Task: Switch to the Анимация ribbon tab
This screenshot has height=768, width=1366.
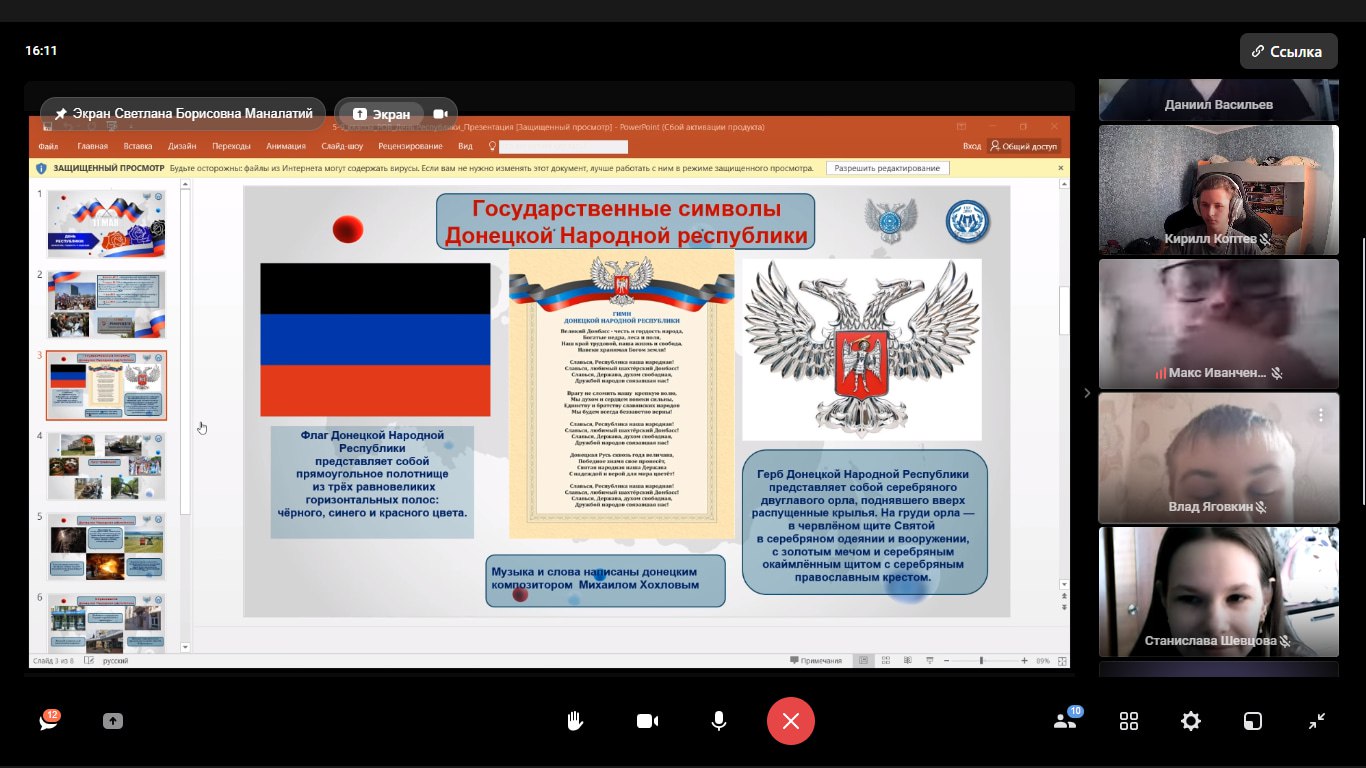Action: point(286,146)
